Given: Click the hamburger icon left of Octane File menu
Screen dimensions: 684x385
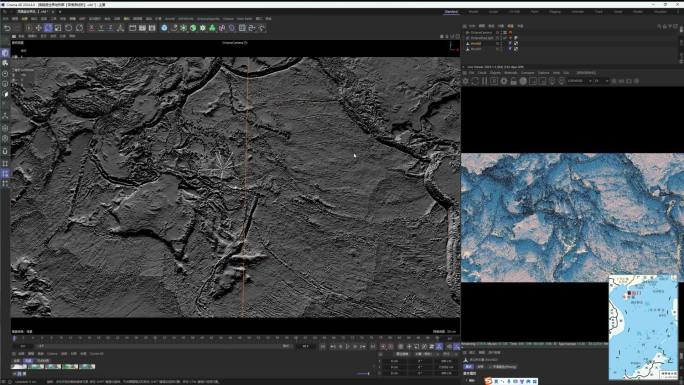Looking at the screenshot, I should (464, 72).
